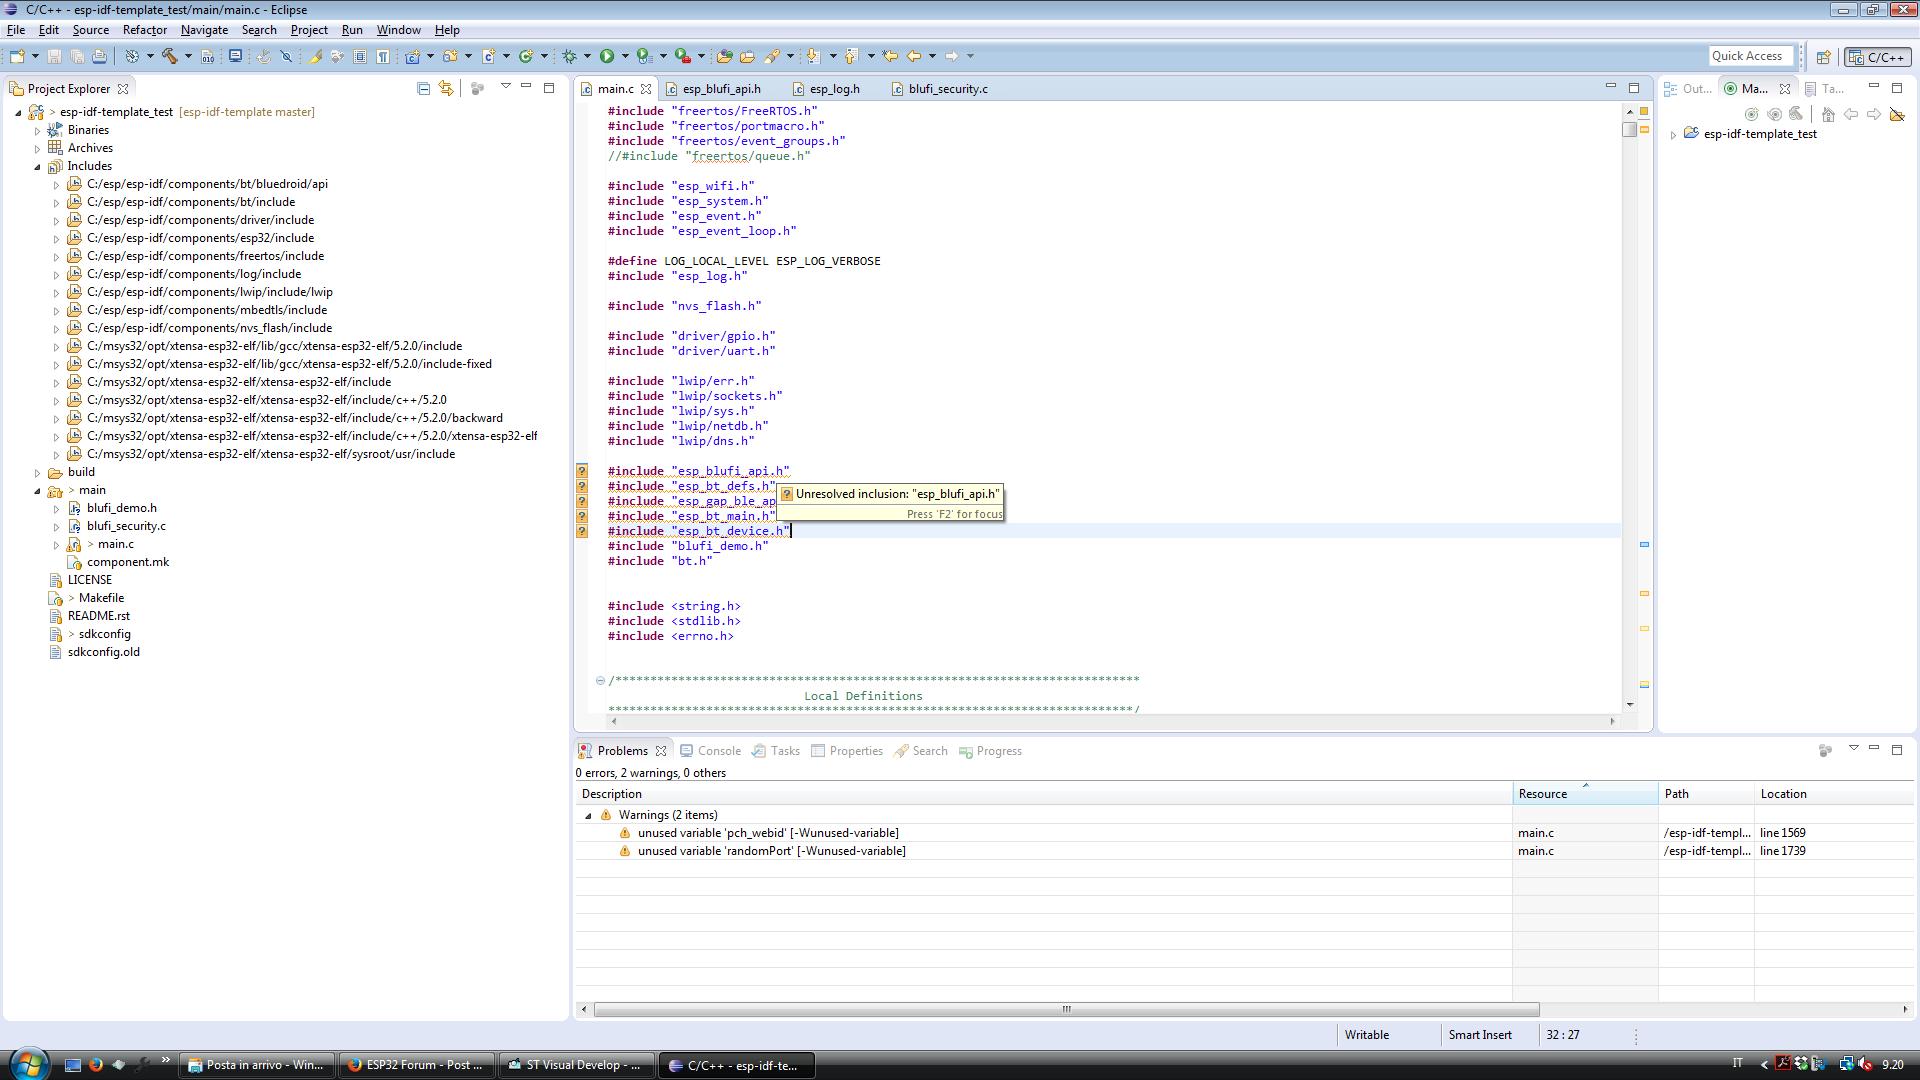1920x1080 pixels.
Task: Collapse the main folder node
Action: pos(38,490)
